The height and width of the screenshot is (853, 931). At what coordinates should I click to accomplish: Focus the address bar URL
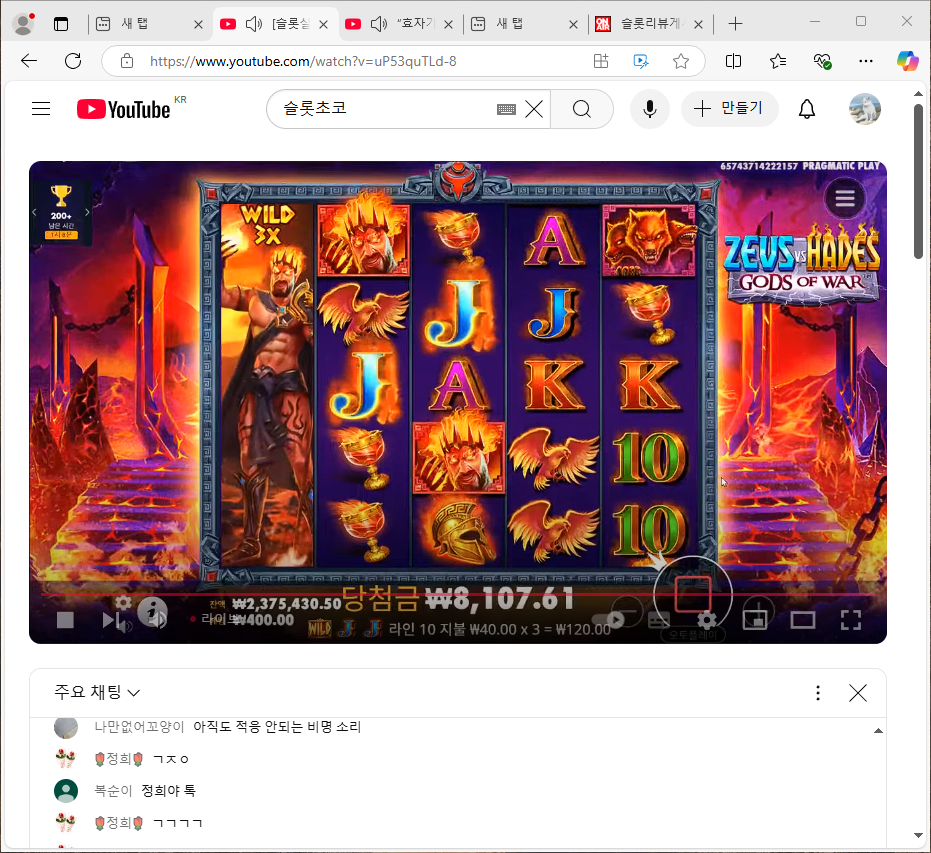(x=303, y=61)
